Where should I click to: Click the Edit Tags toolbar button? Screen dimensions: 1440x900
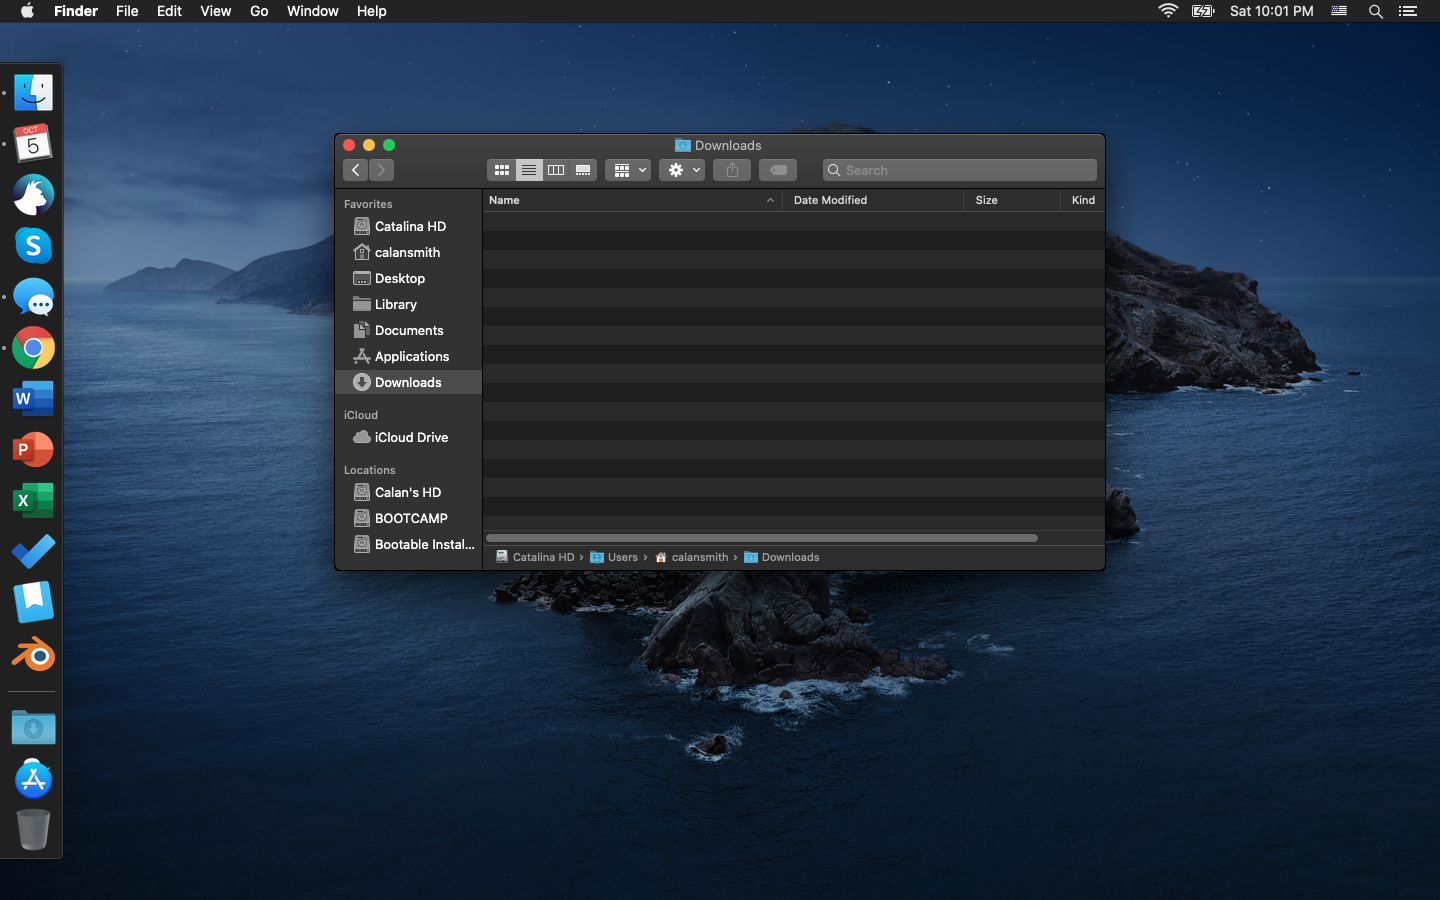(x=778, y=170)
